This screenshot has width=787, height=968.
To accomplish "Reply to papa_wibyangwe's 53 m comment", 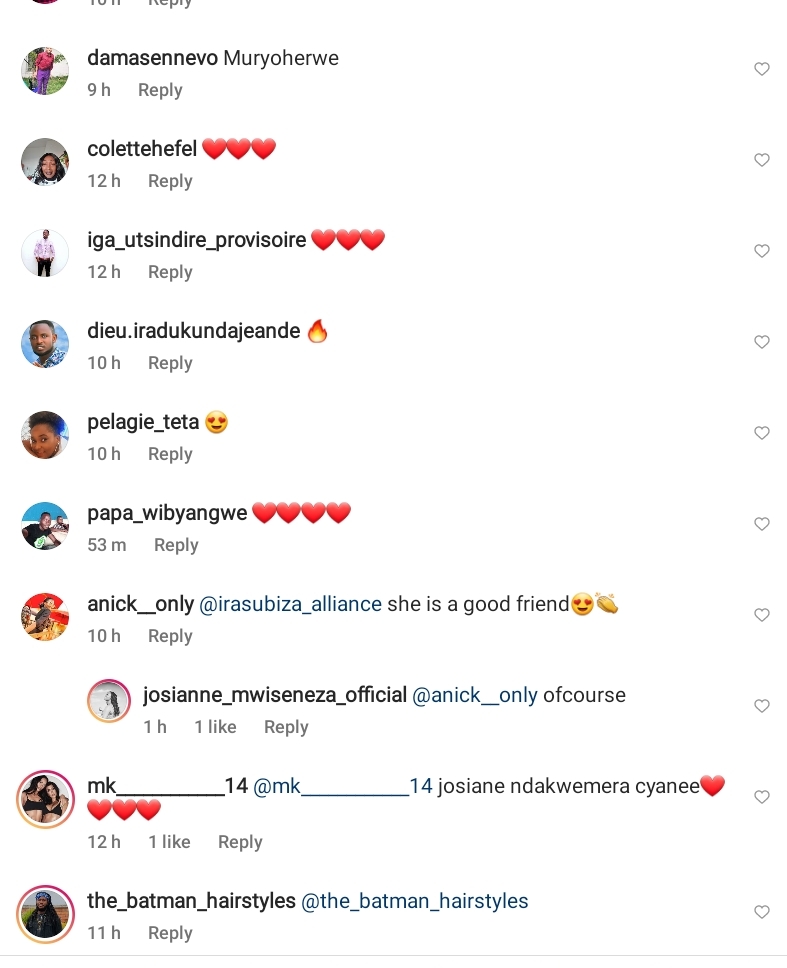I will 176,545.
